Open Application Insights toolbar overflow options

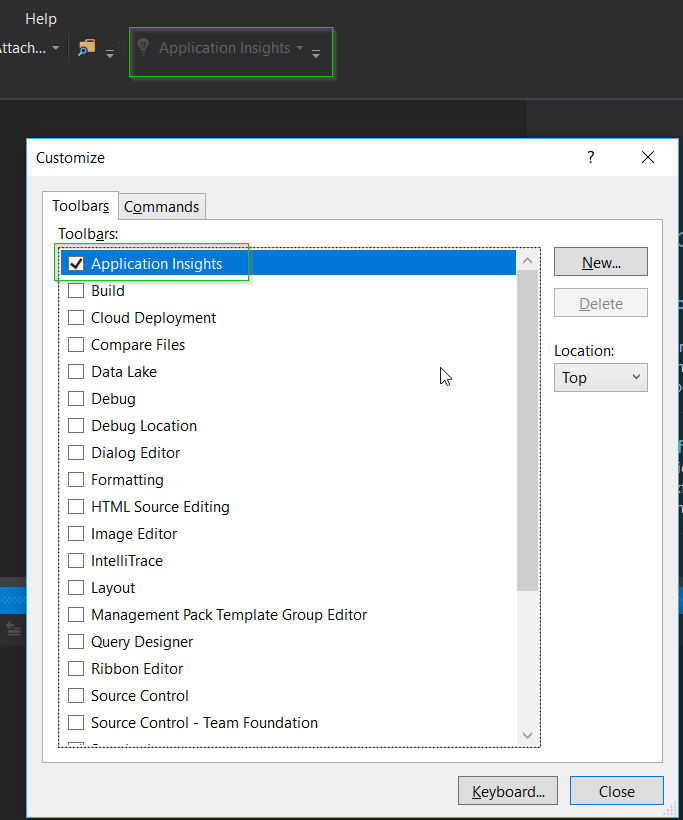coord(316,53)
